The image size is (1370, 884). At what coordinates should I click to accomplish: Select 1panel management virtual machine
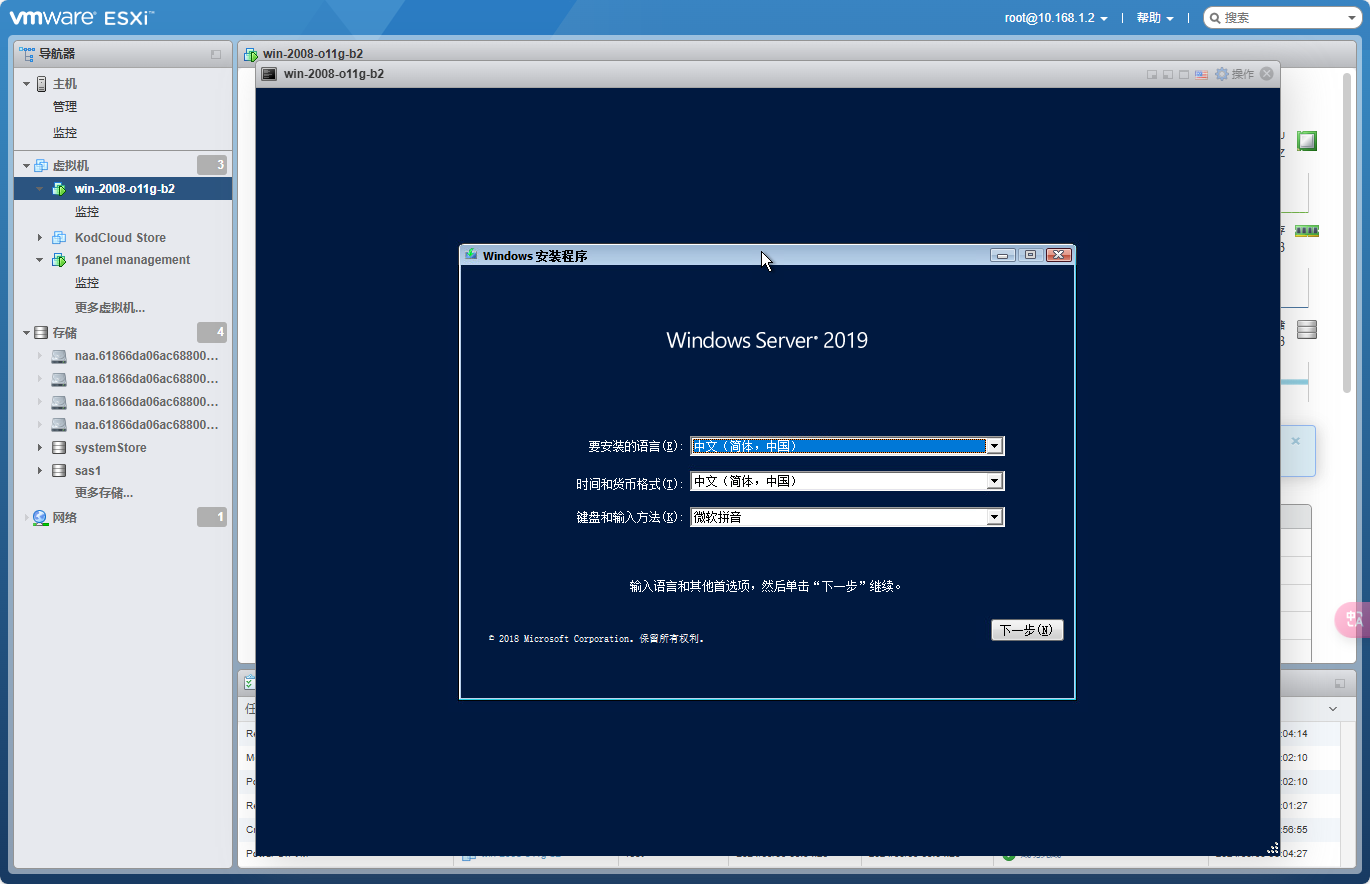(x=132, y=260)
